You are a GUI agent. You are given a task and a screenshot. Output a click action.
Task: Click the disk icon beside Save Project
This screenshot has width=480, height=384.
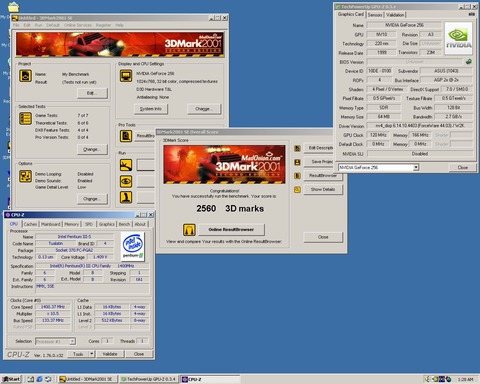(x=297, y=162)
